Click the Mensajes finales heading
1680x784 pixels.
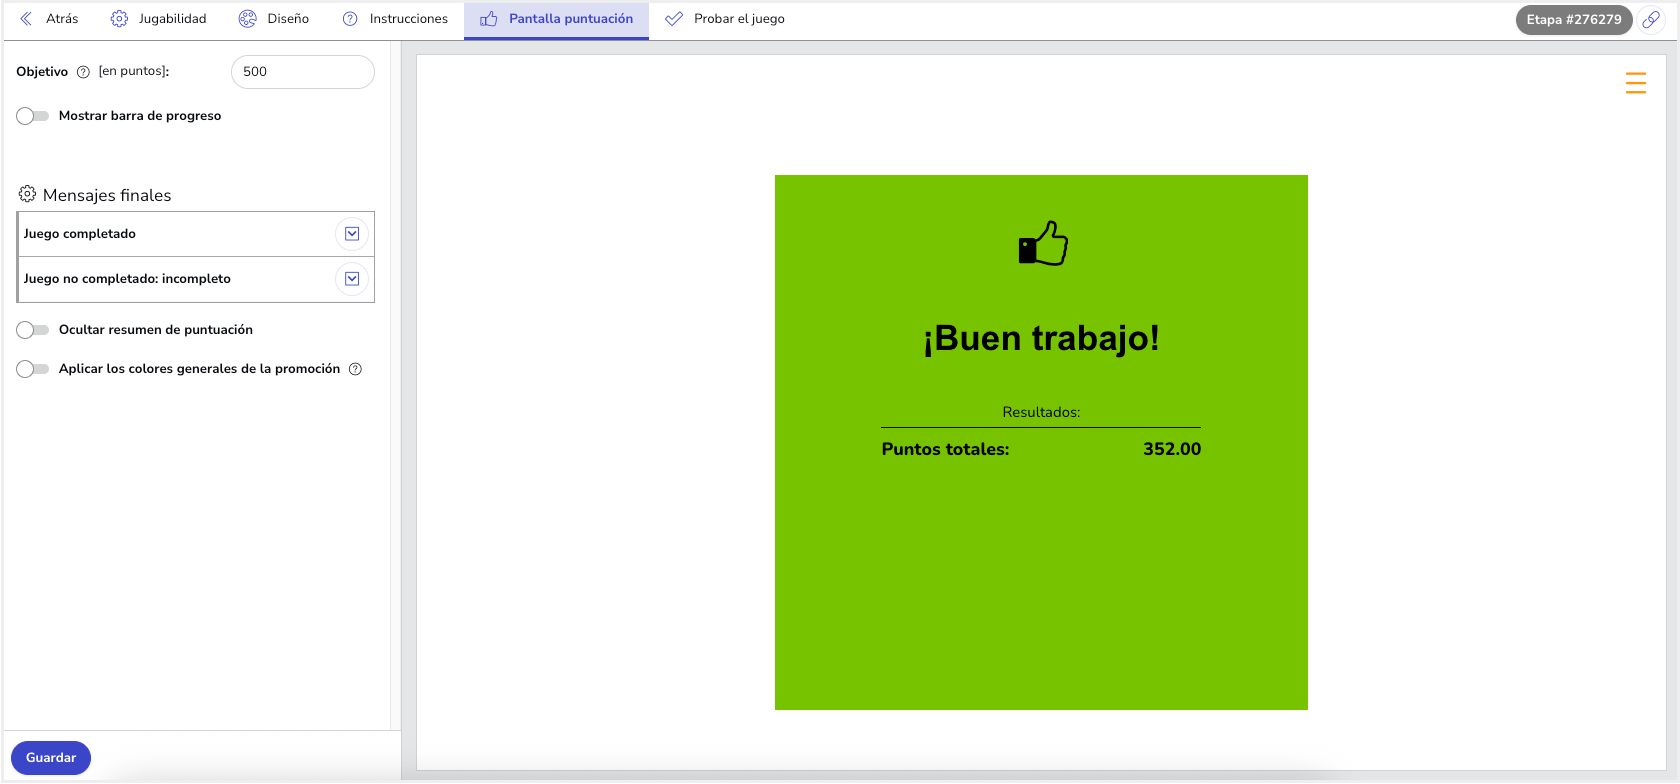107,195
